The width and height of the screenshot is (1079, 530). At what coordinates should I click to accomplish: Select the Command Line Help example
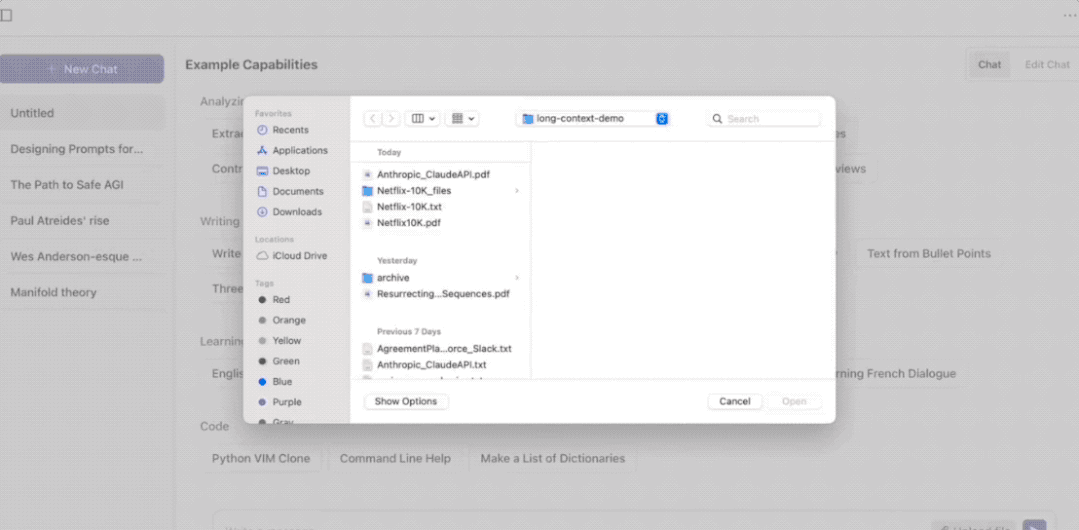click(395, 458)
